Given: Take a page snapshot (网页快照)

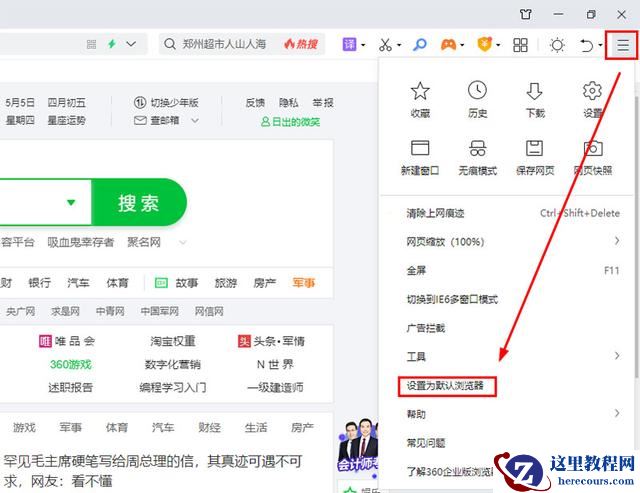Looking at the screenshot, I should 593,158.
